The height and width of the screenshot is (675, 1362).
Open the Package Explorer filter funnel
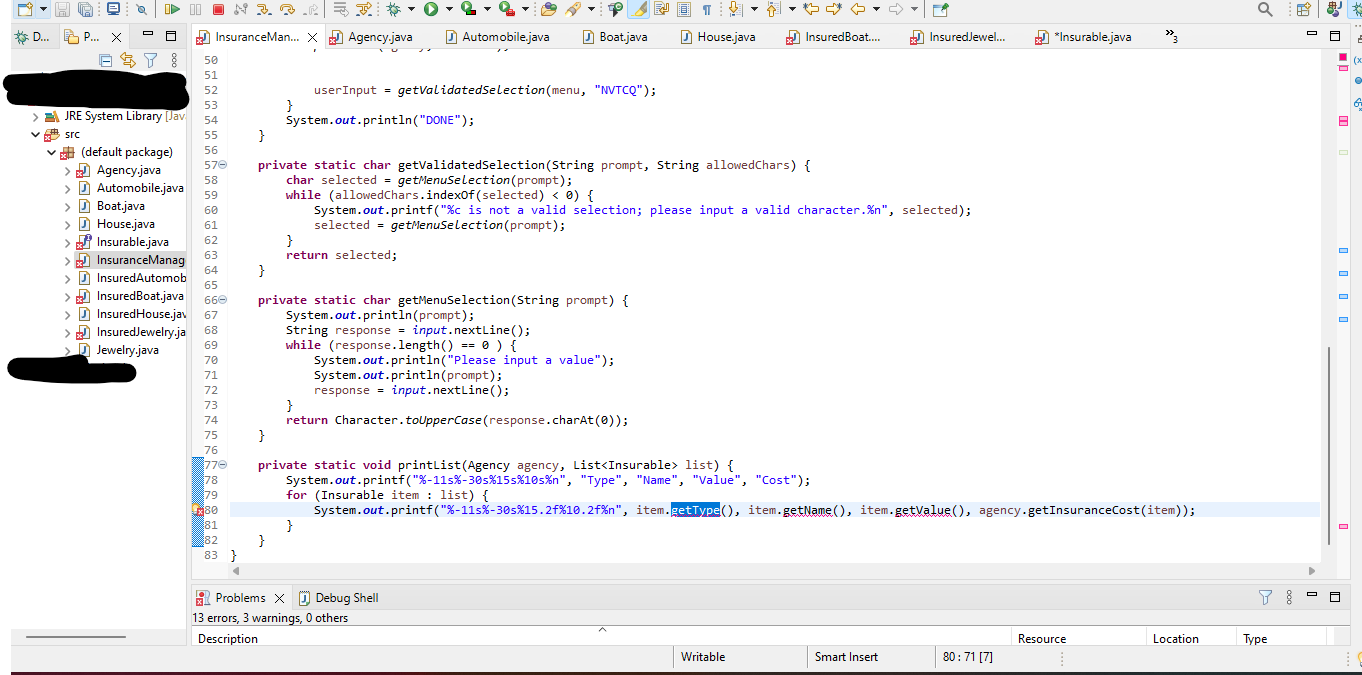[x=150, y=60]
